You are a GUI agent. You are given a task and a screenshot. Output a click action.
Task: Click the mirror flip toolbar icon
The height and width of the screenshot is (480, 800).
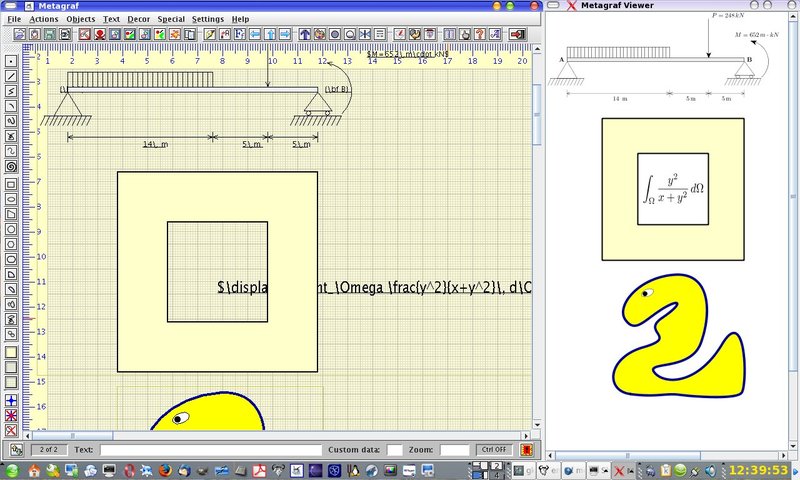(364, 34)
